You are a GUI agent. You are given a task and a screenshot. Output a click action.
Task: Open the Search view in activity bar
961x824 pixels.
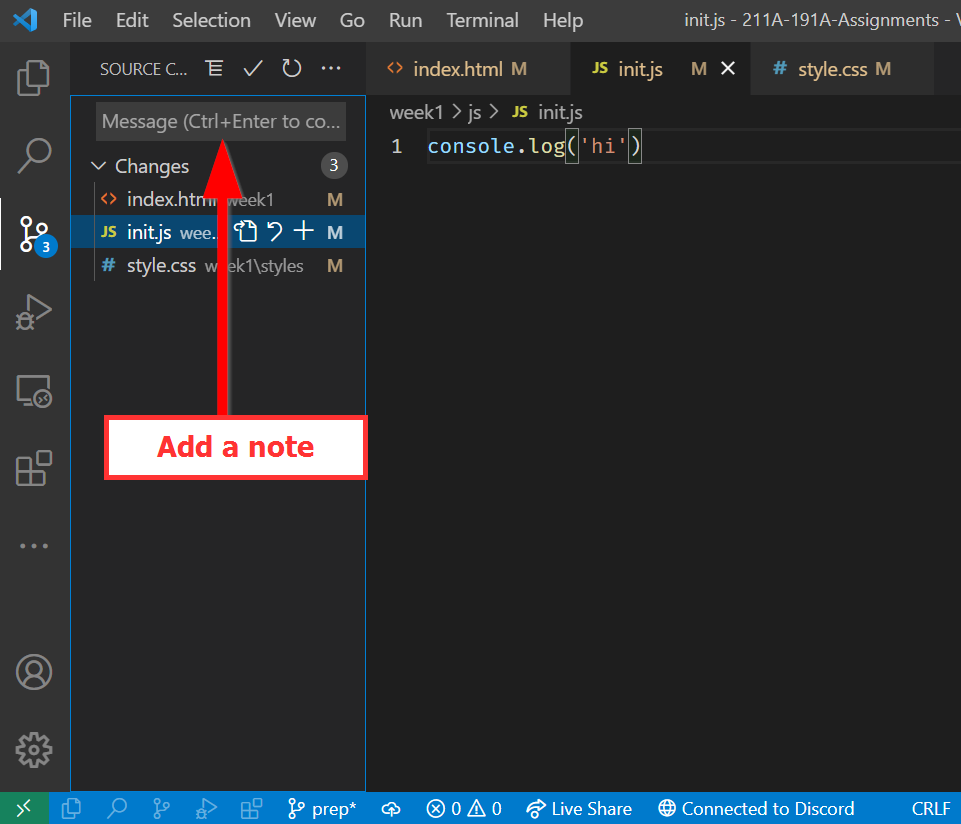34,155
